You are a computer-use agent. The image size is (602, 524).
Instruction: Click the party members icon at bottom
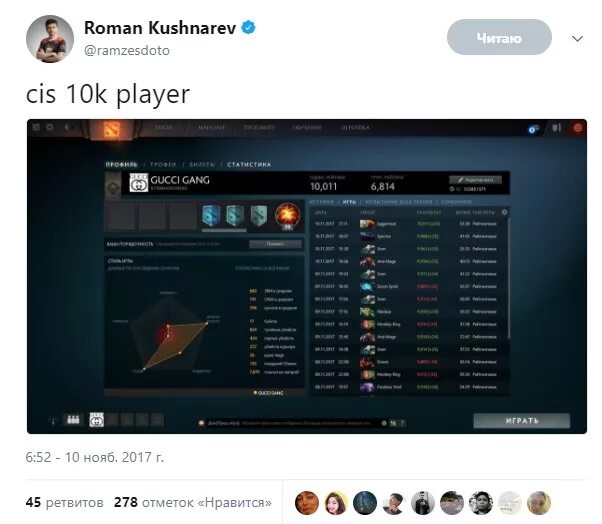point(73,420)
